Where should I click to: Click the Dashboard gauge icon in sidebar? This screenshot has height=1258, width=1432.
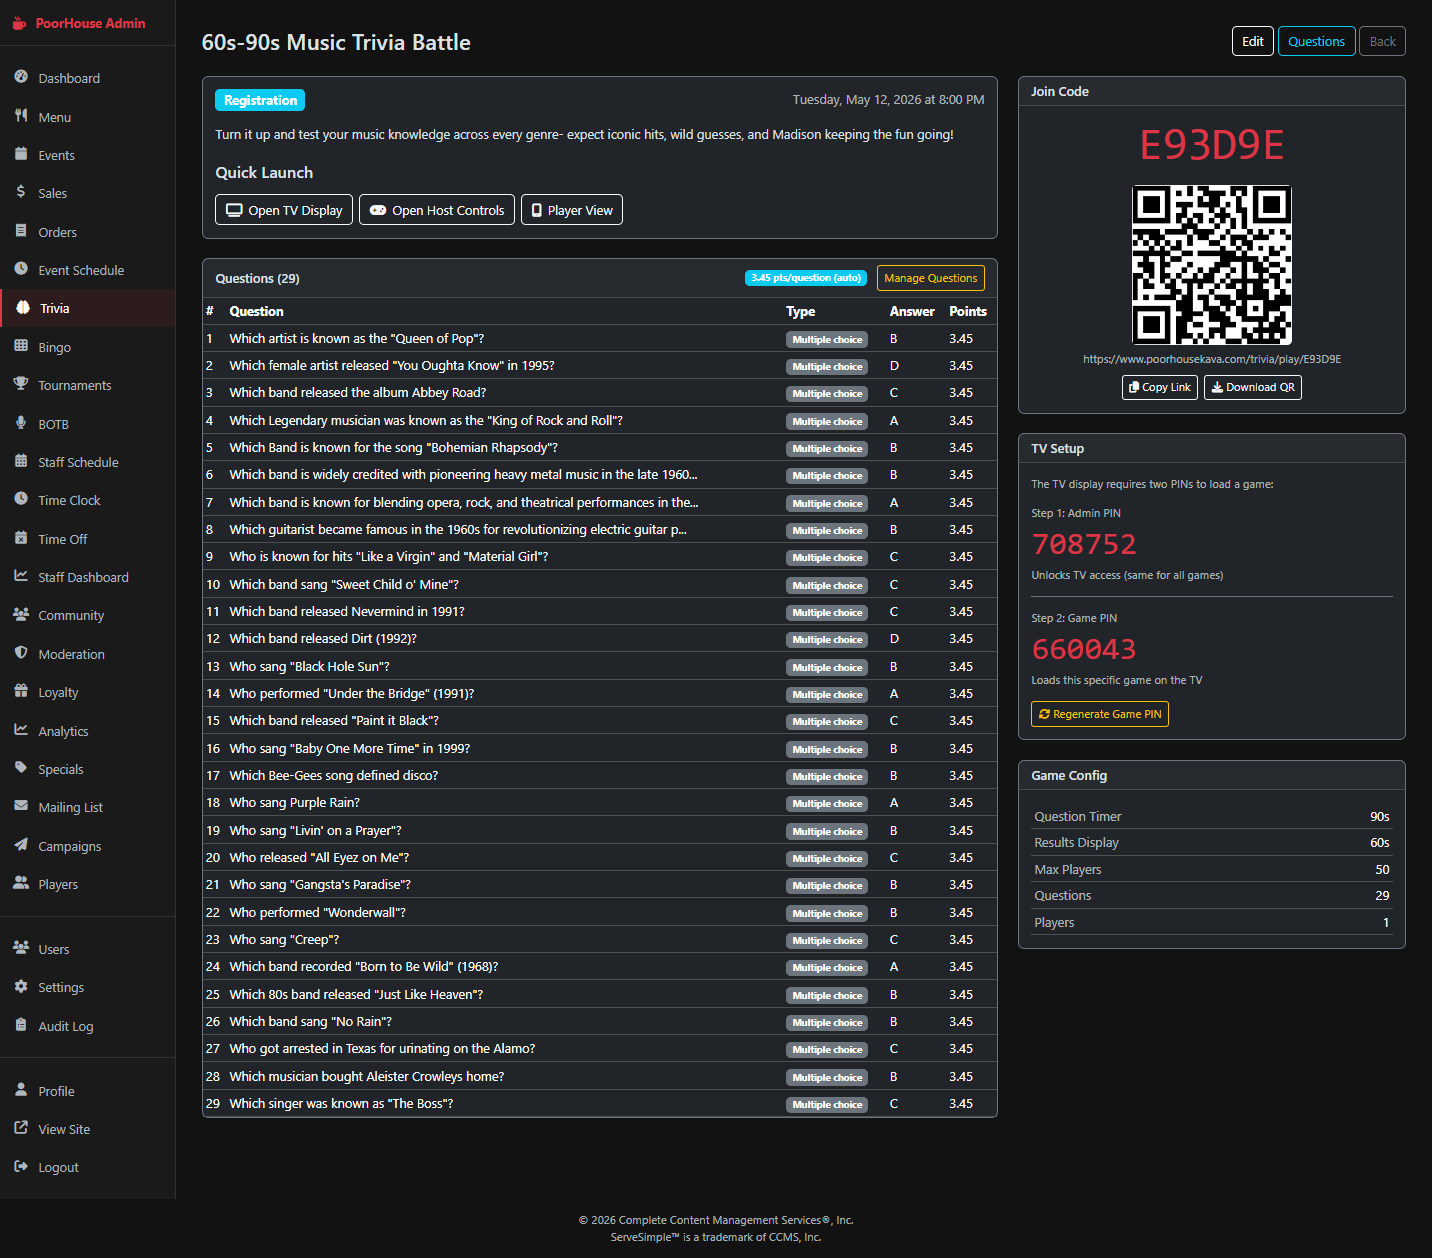[21, 77]
